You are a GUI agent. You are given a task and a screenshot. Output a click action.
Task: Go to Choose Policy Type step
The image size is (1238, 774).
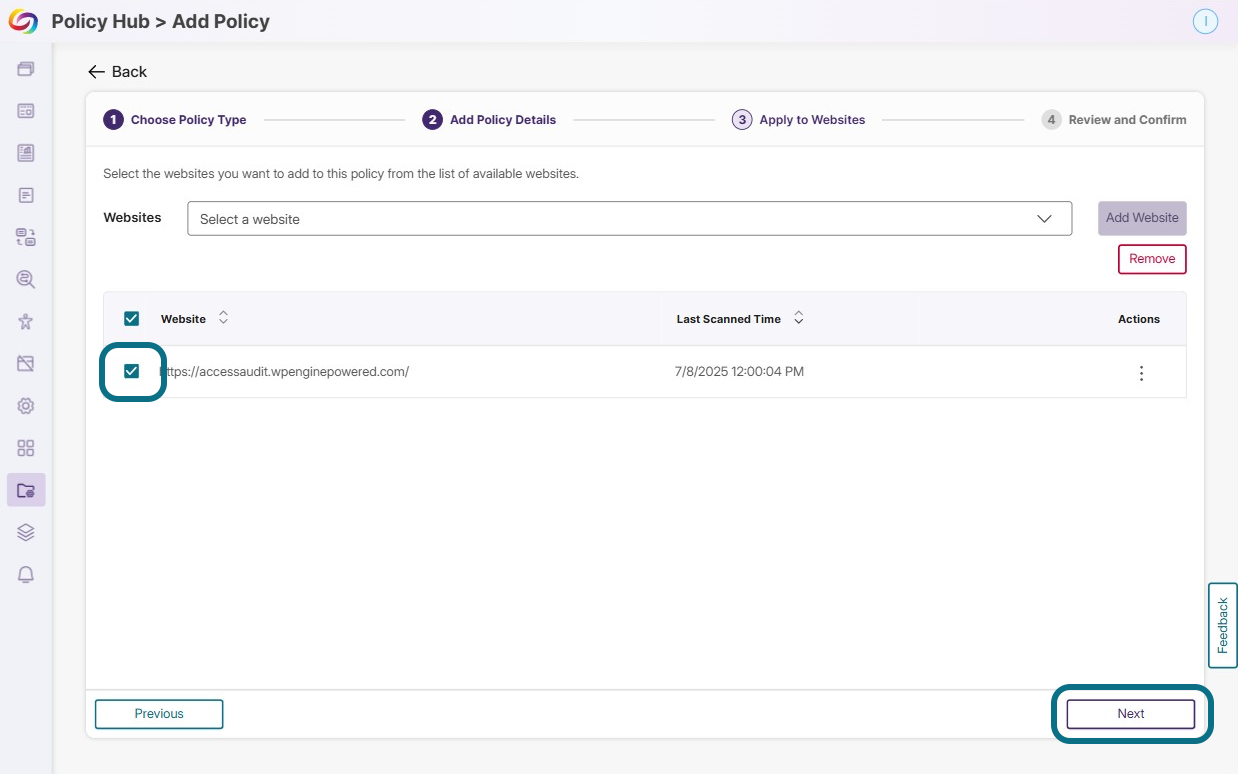click(175, 120)
